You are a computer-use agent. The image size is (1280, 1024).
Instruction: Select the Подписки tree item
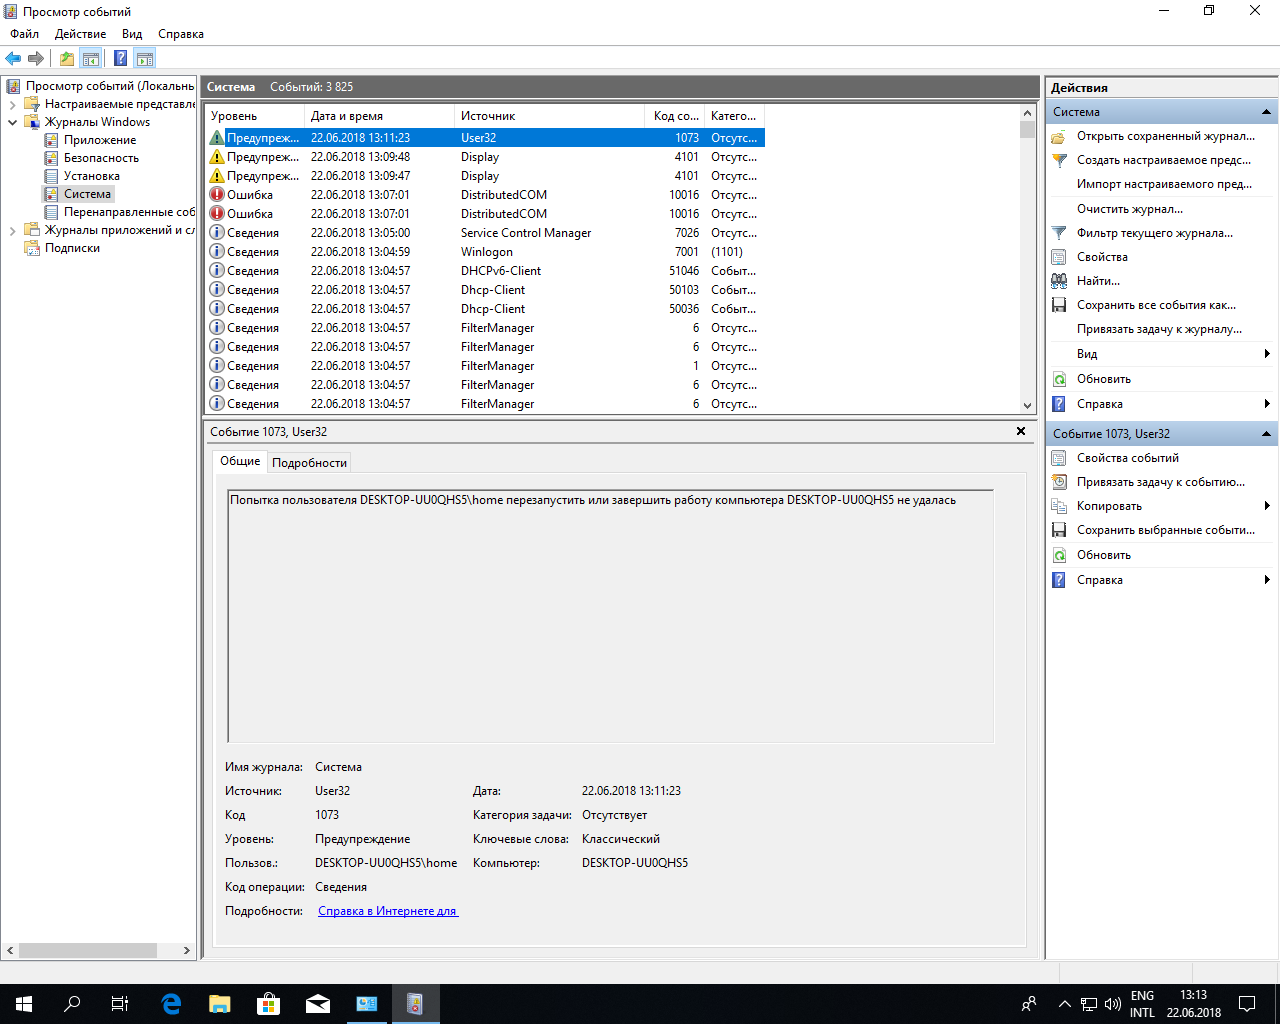click(72, 248)
